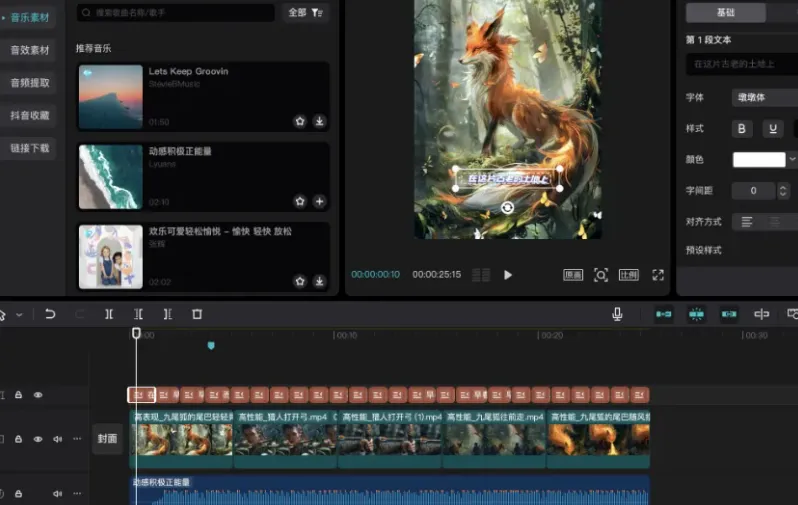
Task: Select left text alignment
Action: coord(747,222)
